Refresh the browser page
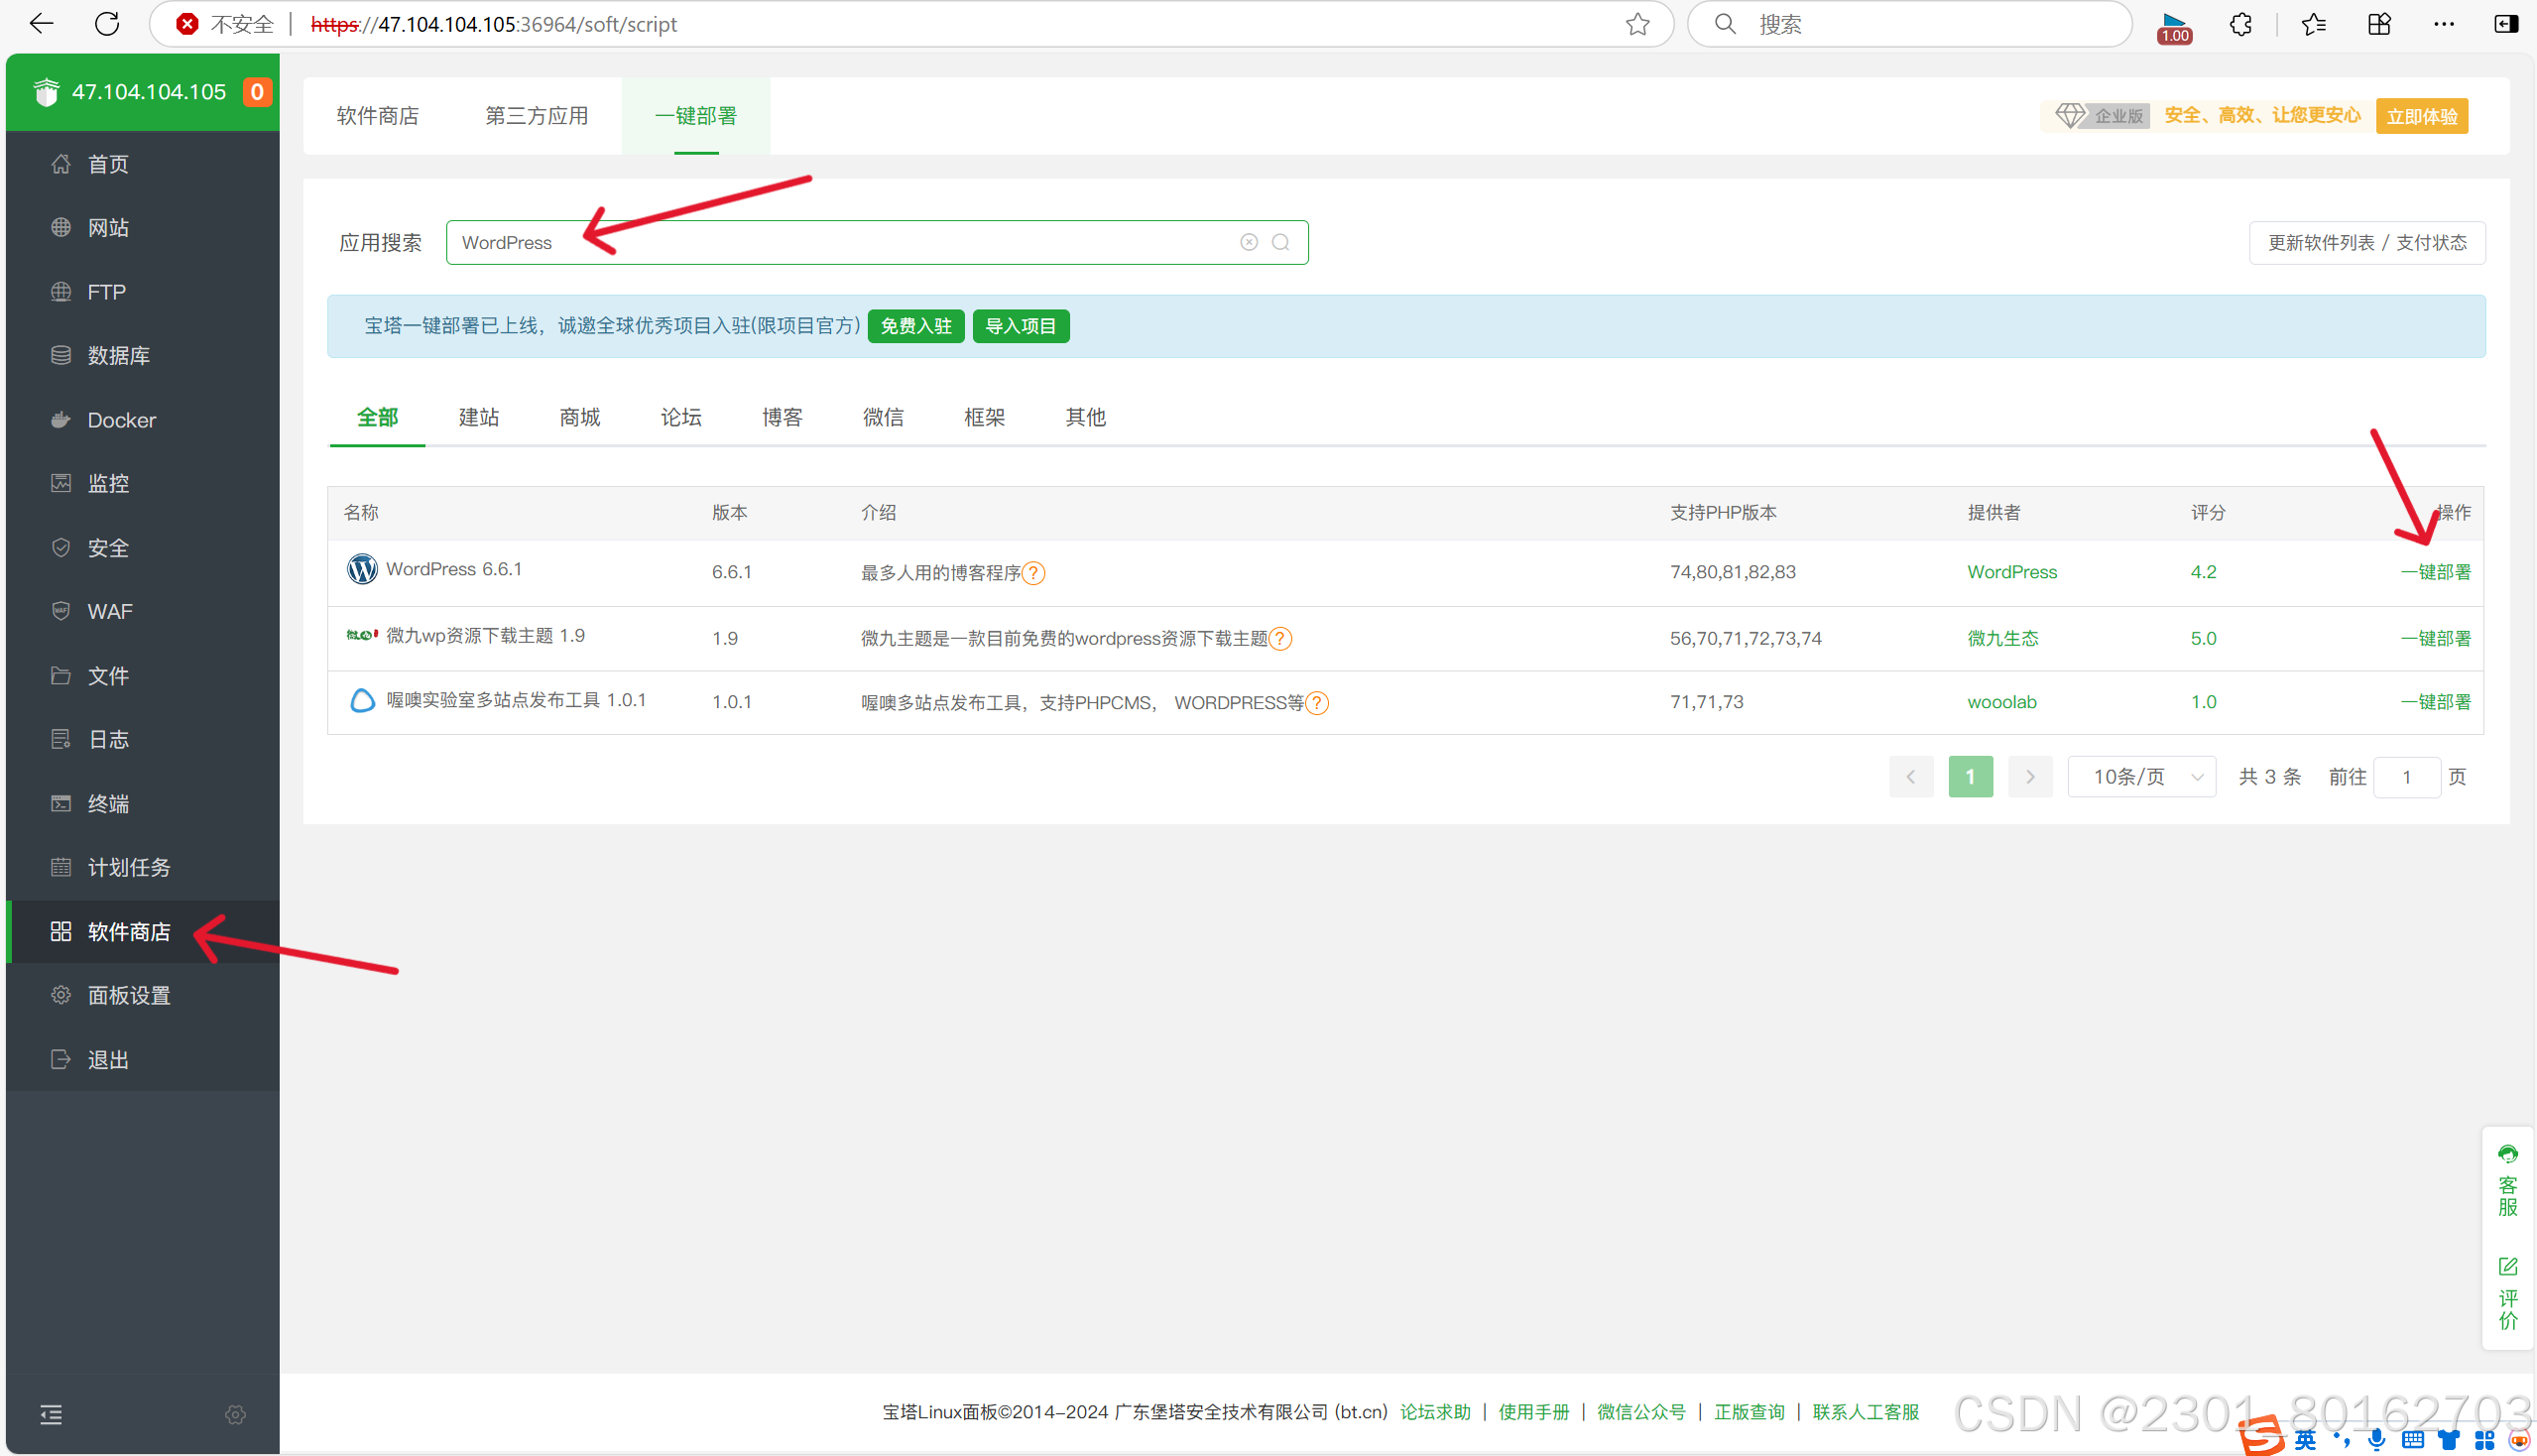2537x1456 pixels. 107,24
